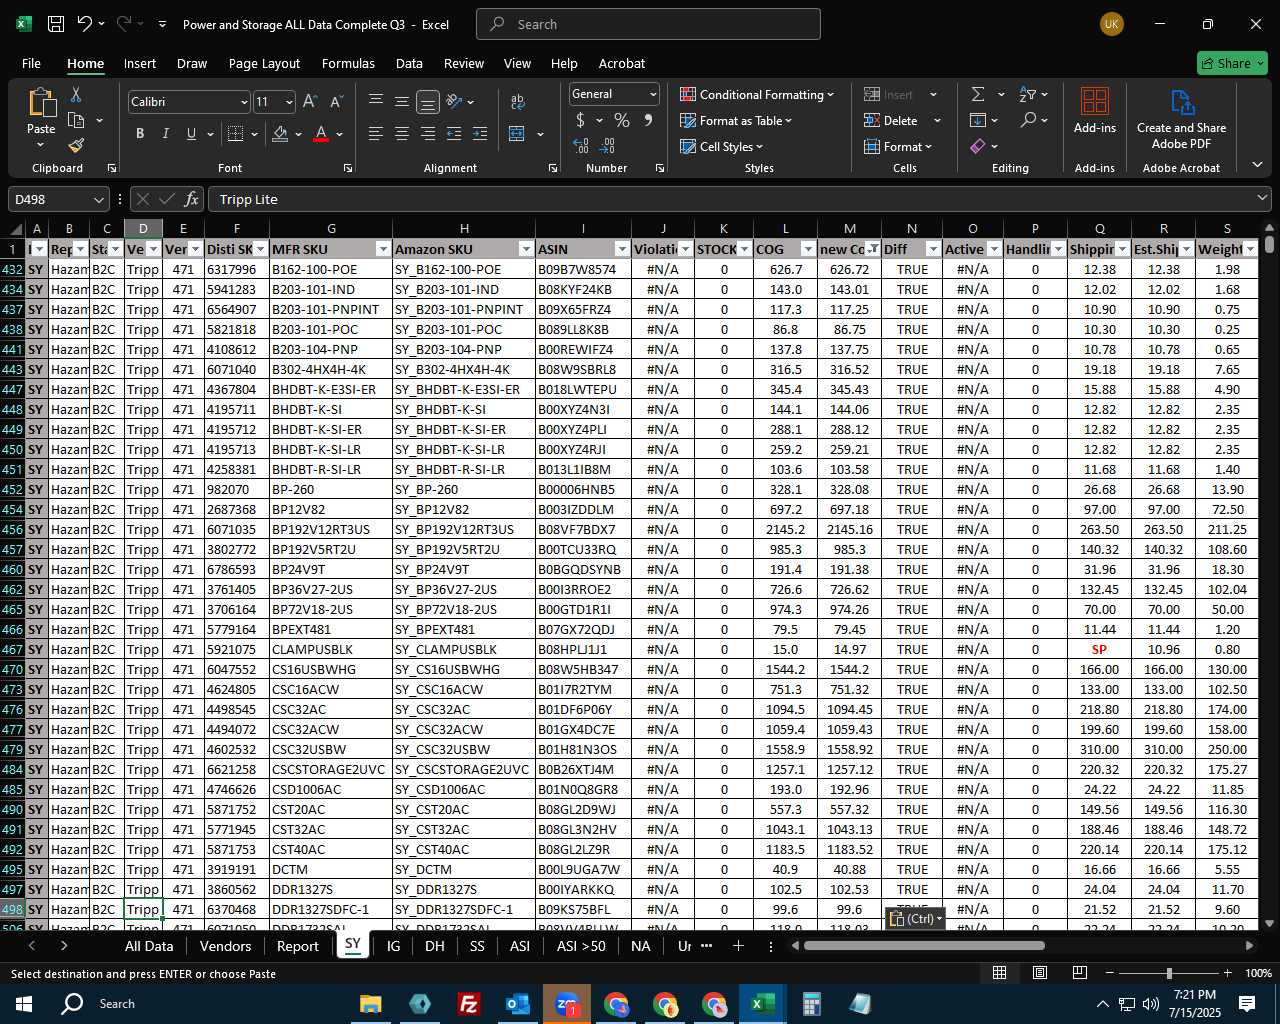Toggle Bottom Align button

[428, 102]
